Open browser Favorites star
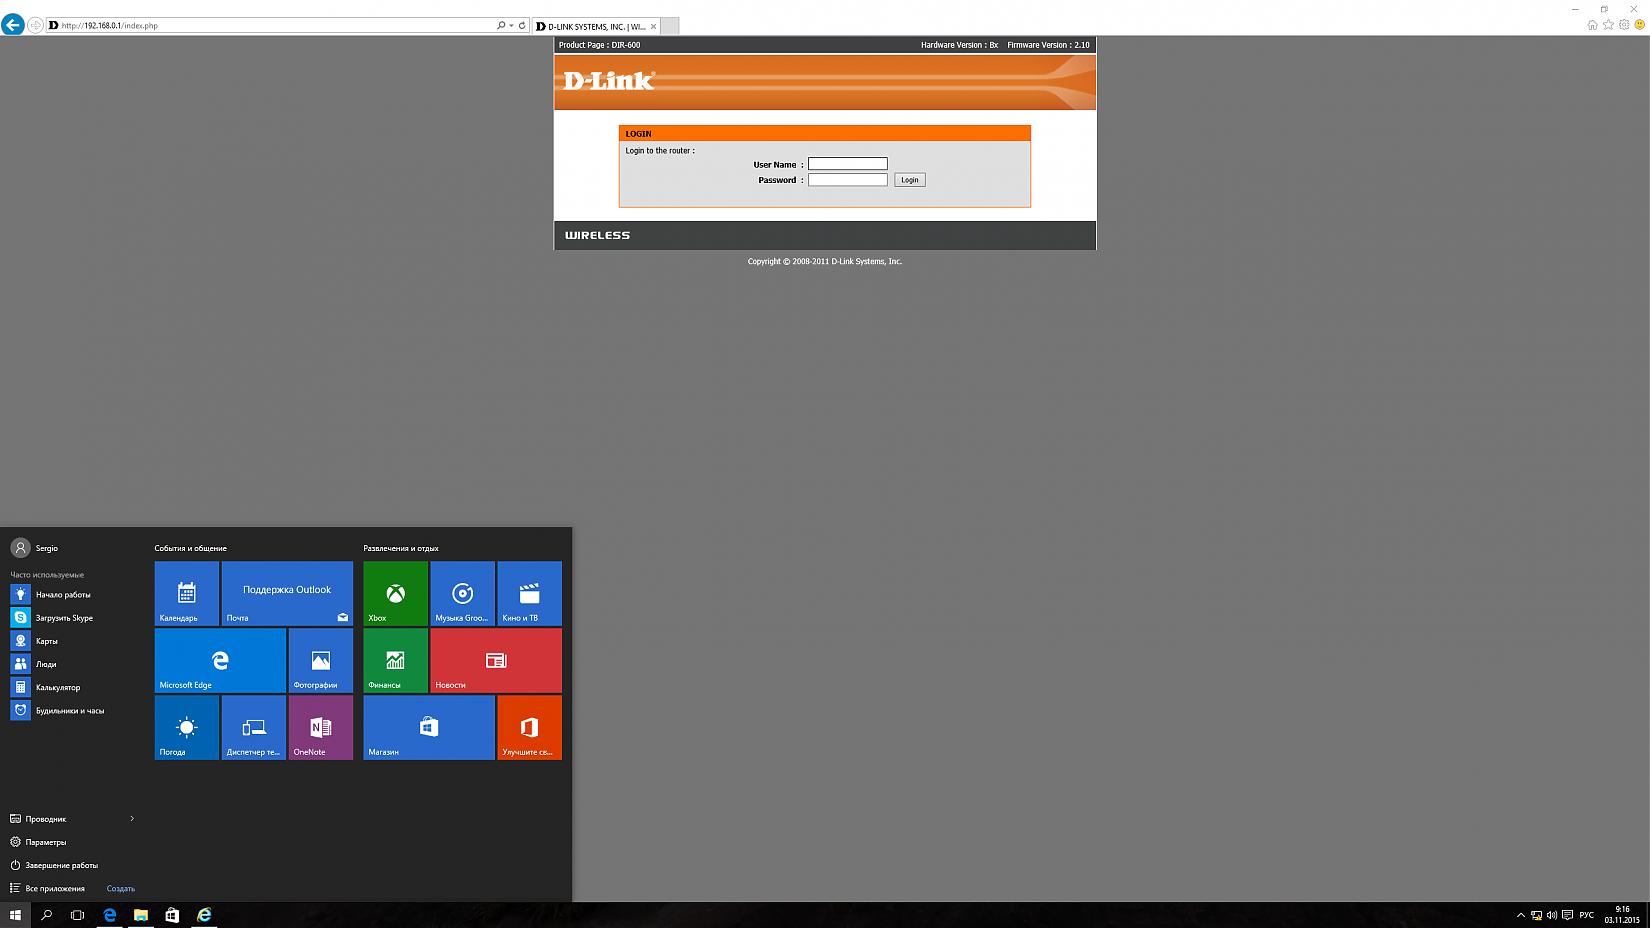 tap(1608, 25)
